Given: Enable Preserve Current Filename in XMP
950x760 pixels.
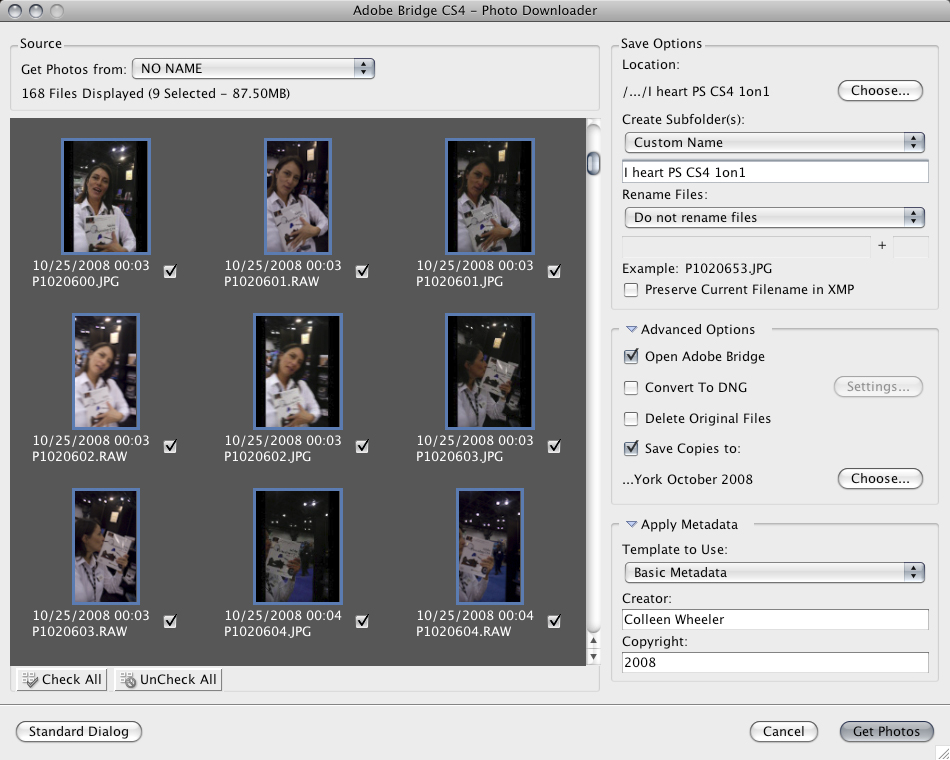Looking at the screenshot, I should tap(631, 290).
